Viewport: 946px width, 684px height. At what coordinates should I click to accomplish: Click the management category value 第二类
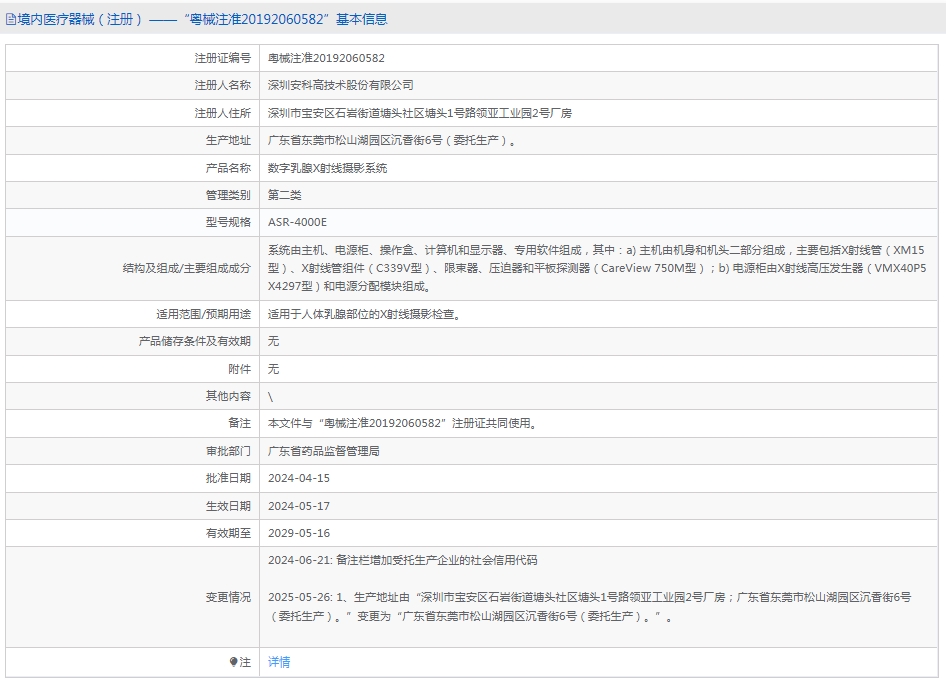click(x=284, y=195)
